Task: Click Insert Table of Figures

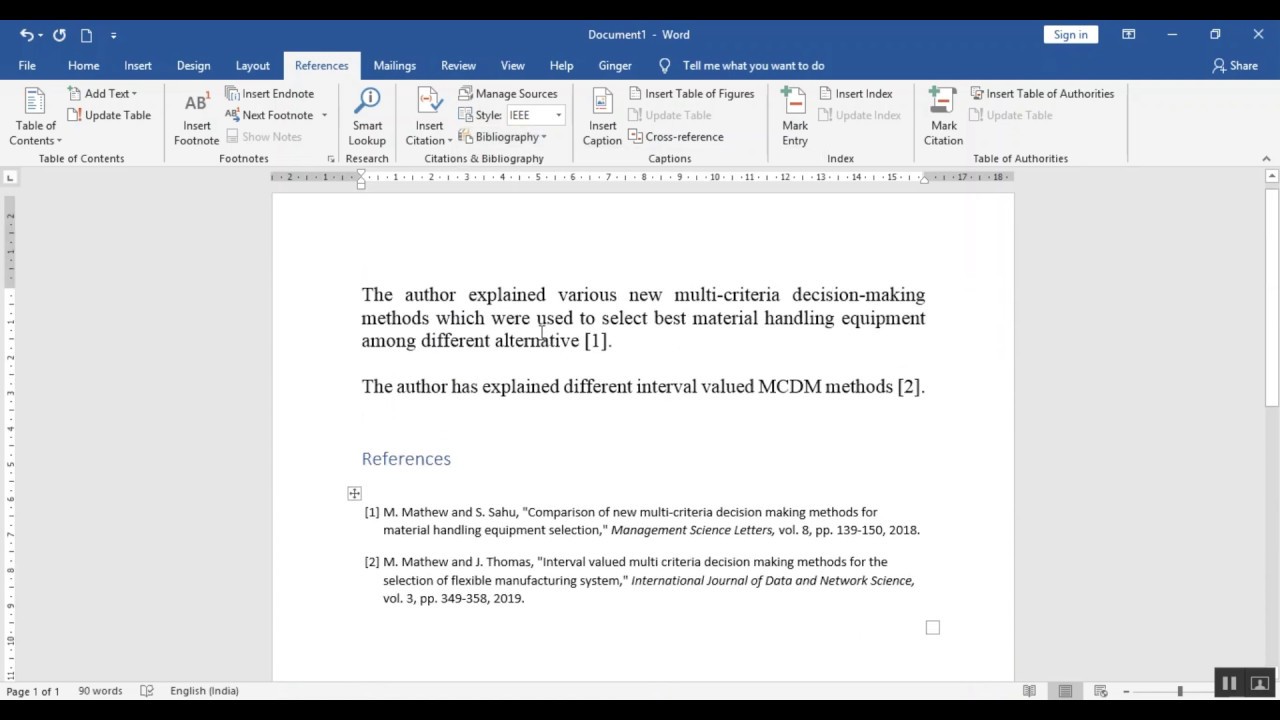Action: [691, 93]
